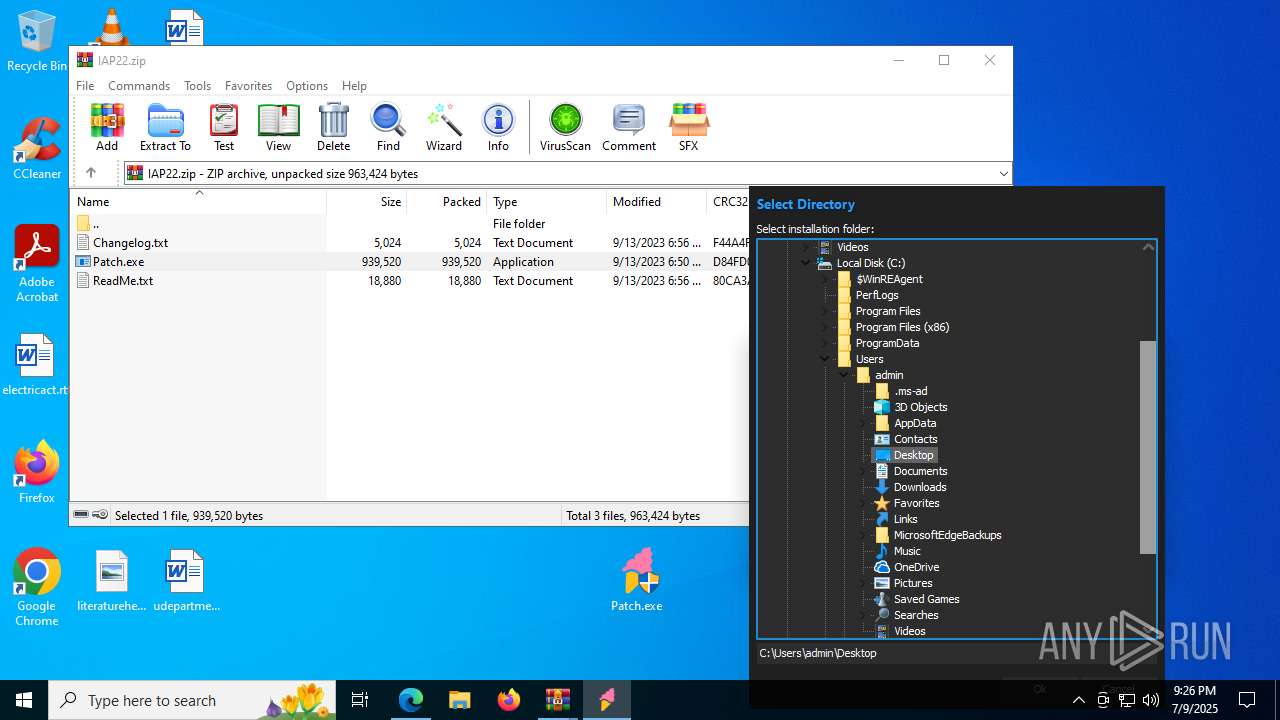Open the Recycle Bin desktop icon
Viewport: 1280px width, 720px height.
pyautogui.click(x=36, y=41)
